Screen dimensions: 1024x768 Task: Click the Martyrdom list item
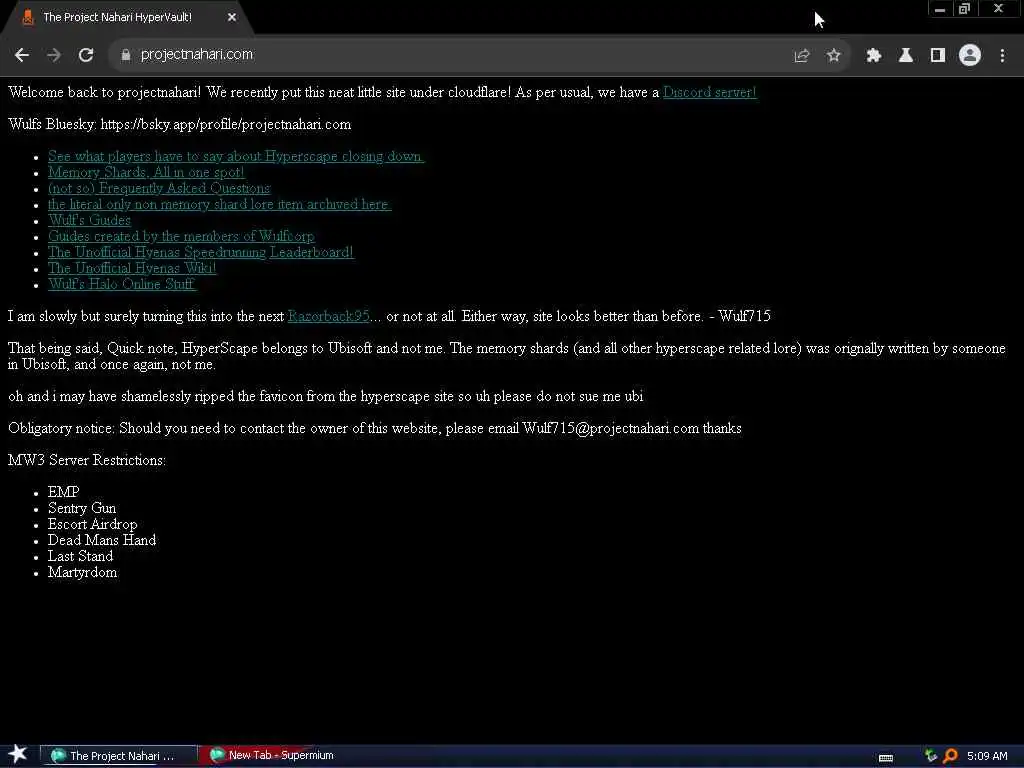[82, 572]
